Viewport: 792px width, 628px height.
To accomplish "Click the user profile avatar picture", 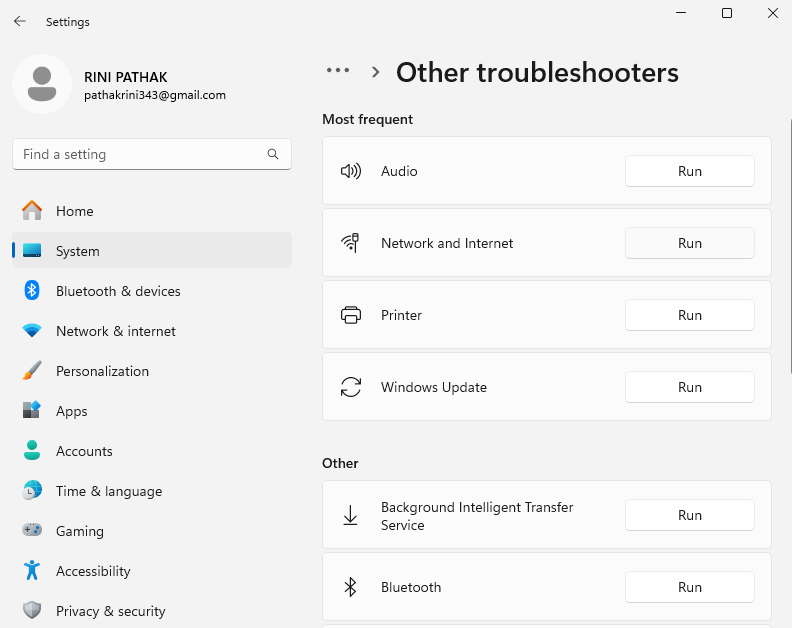I will 41,84.
